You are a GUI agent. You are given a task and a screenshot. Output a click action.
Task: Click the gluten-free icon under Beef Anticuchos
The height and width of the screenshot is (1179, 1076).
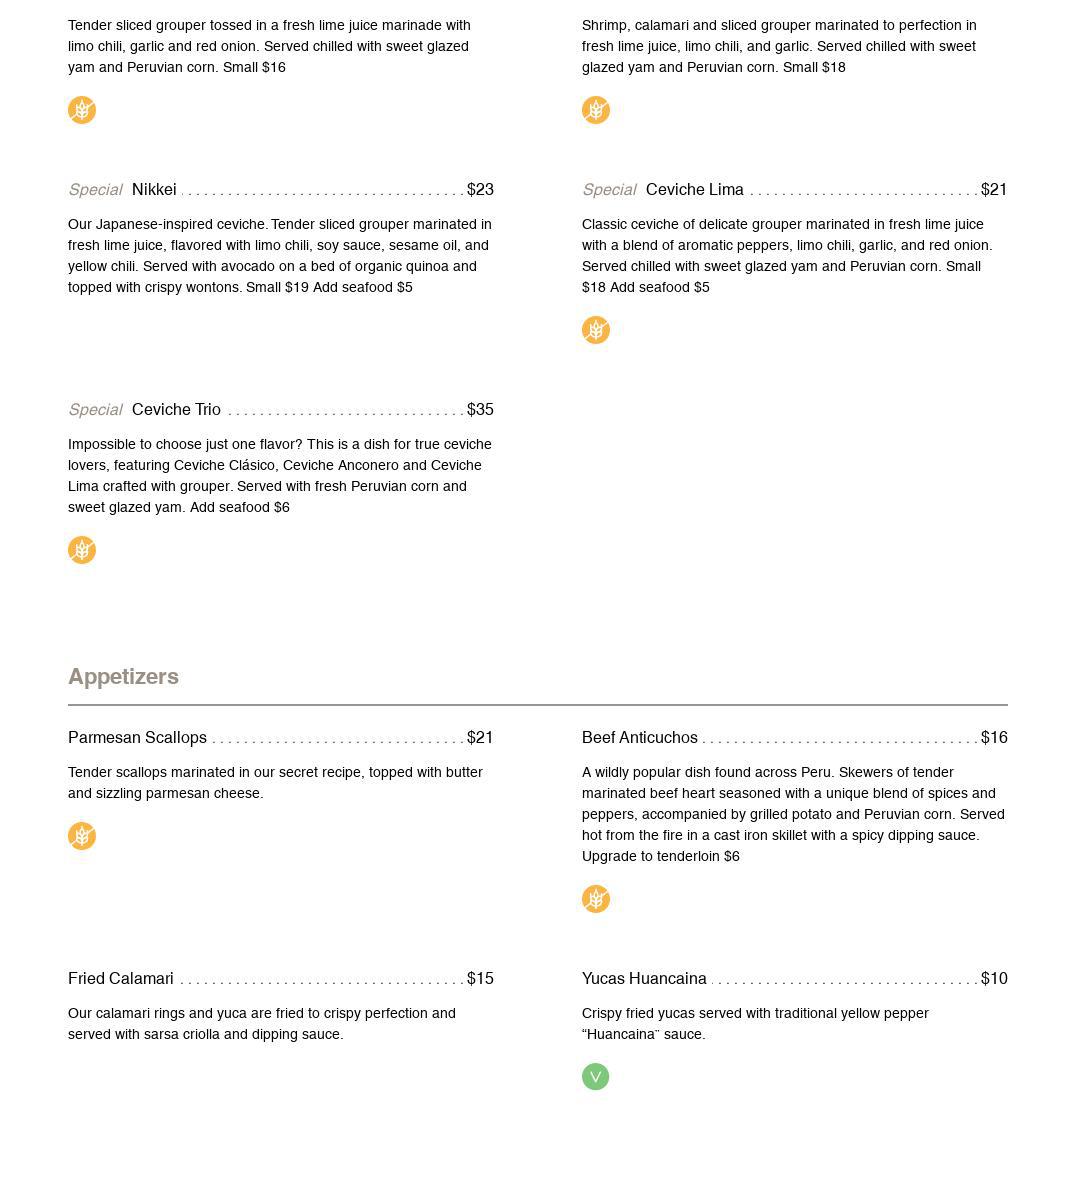(596, 899)
